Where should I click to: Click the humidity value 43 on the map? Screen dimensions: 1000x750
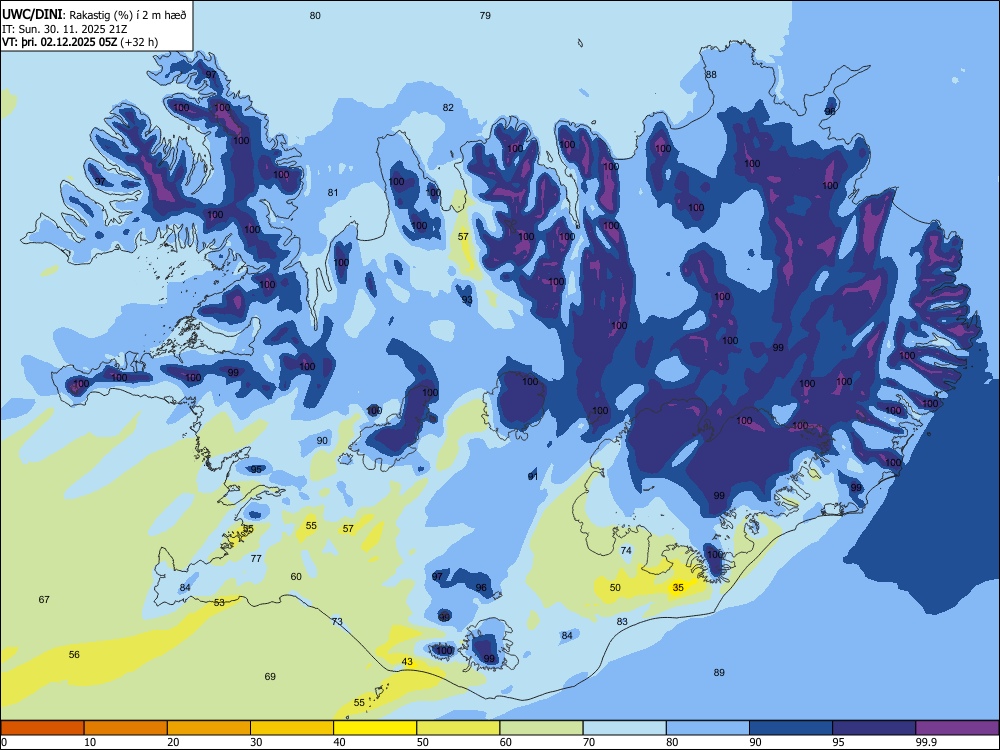407,661
